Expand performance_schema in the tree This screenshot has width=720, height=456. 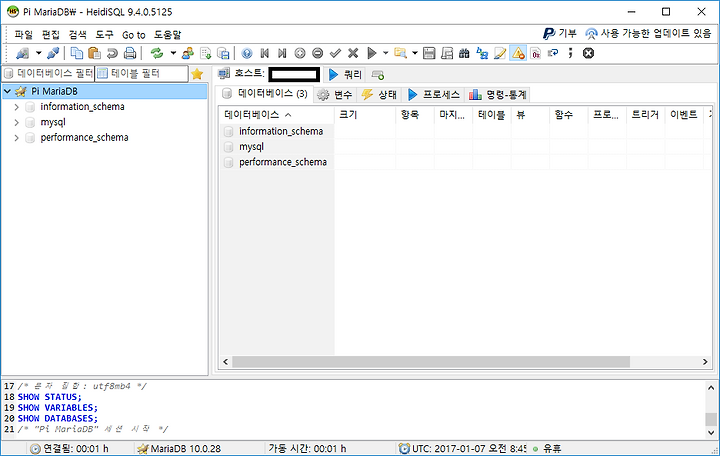click(17, 138)
